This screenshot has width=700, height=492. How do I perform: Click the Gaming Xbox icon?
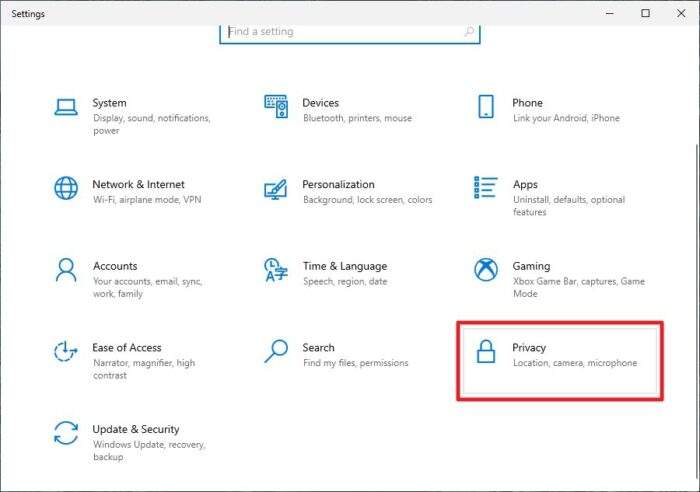486,270
